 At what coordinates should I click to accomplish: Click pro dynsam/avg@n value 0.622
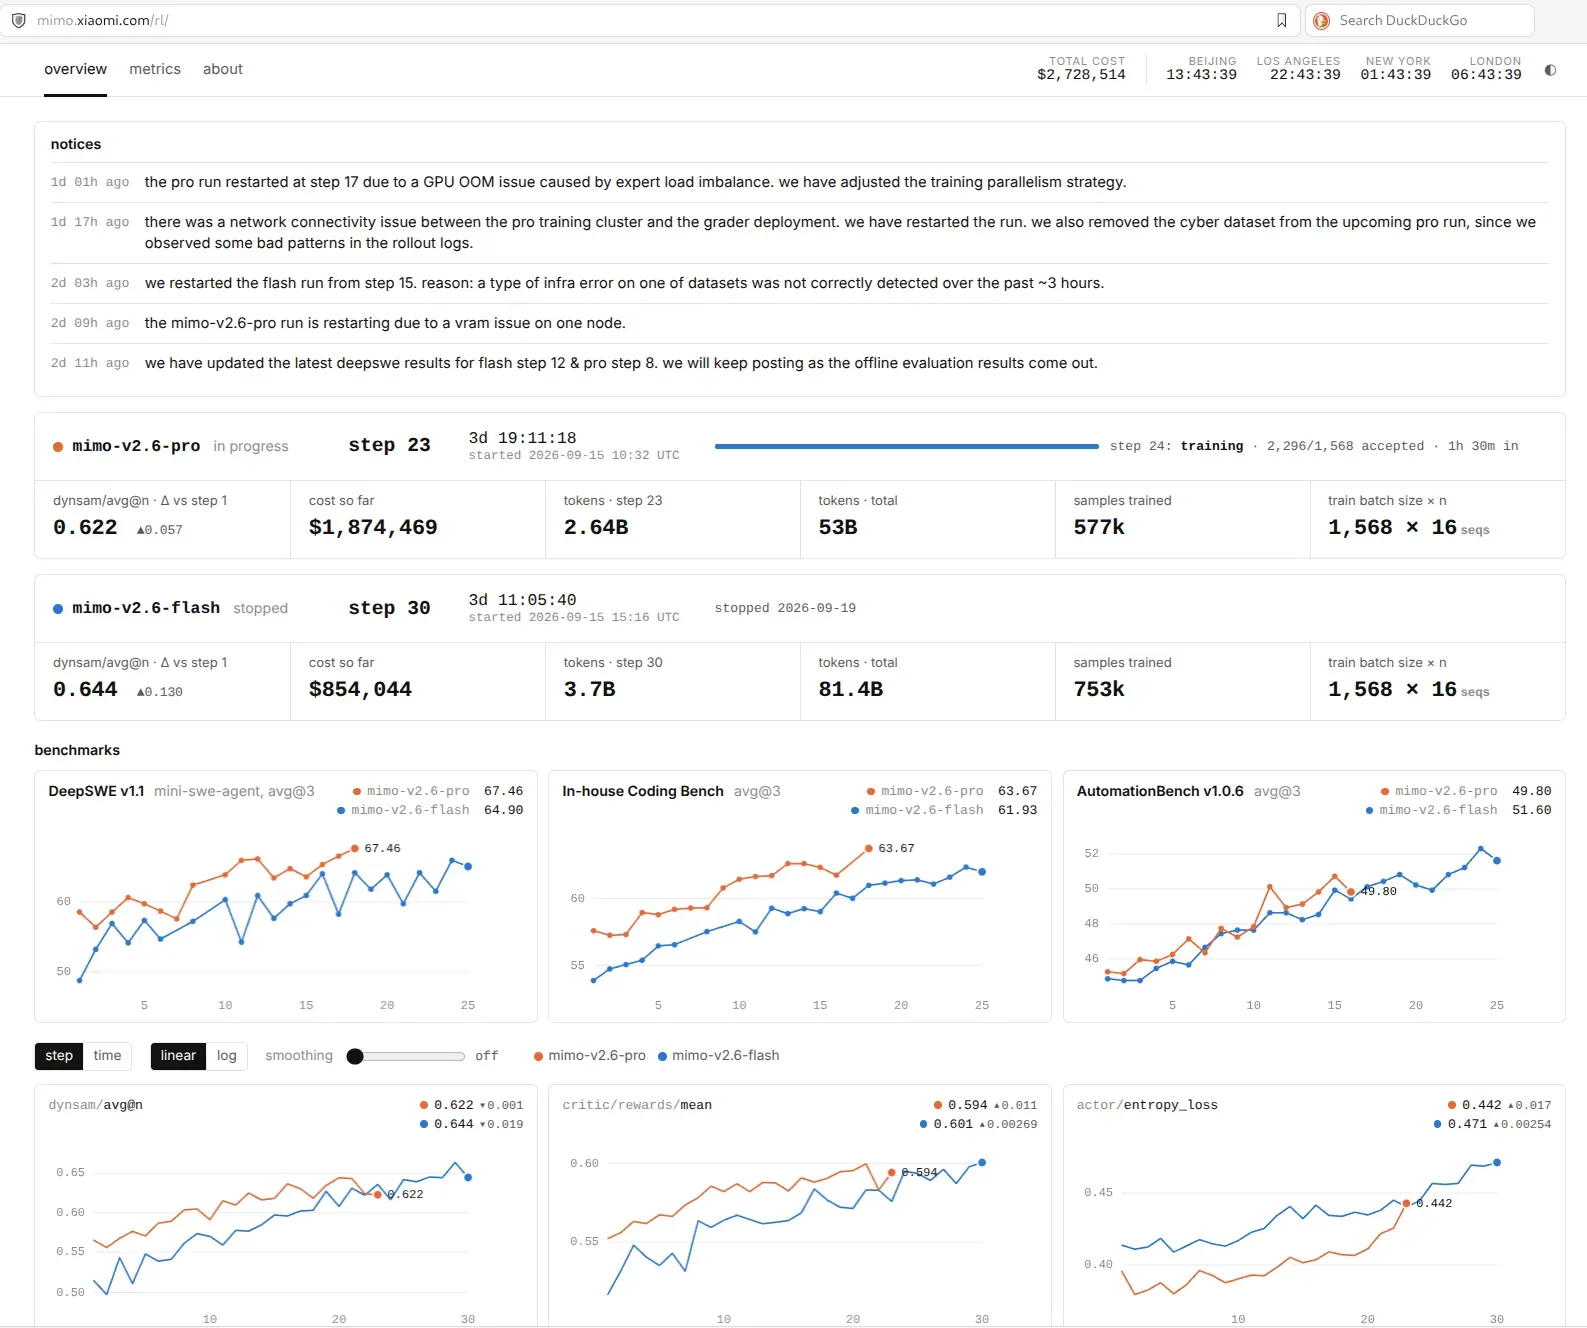tap(85, 527)
